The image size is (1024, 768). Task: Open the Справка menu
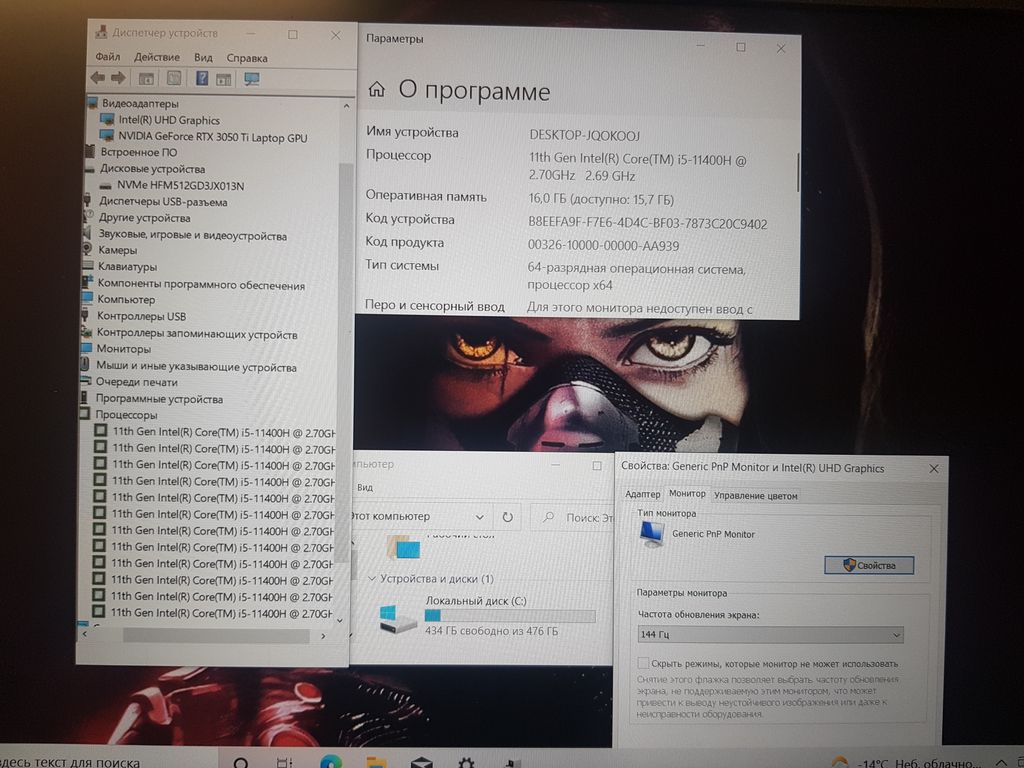pyautogui.click(x=247, y=58)
